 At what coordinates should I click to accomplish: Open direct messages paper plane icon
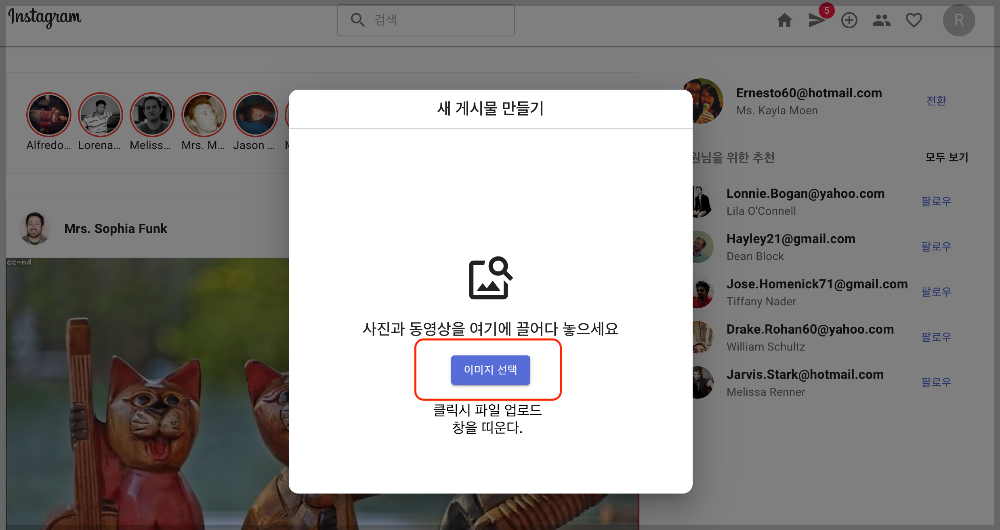[816, 20]
